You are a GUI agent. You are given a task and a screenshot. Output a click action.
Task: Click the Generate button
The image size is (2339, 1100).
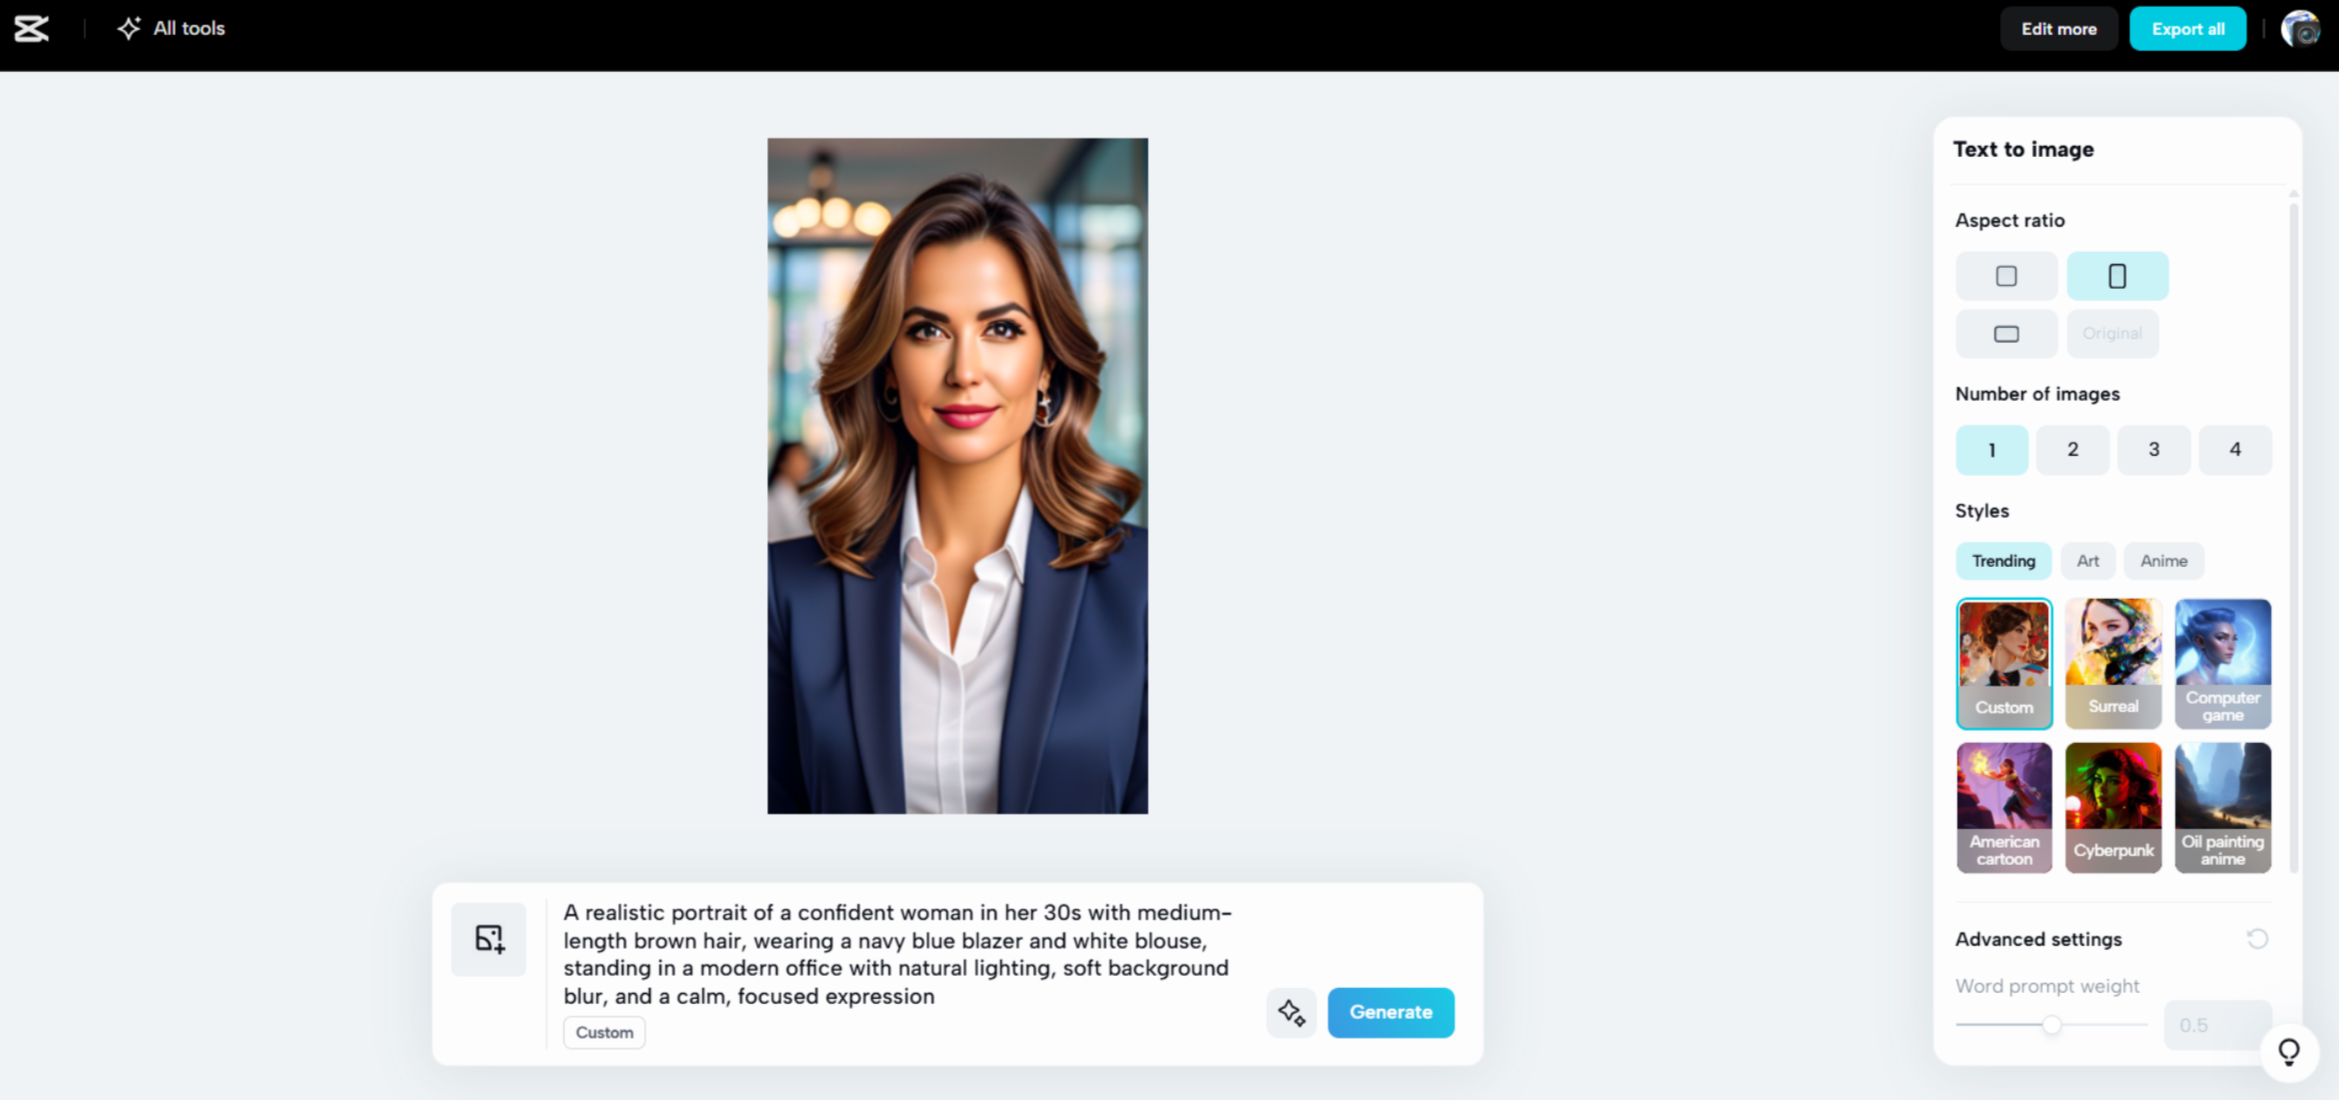pos(1391,1012)
